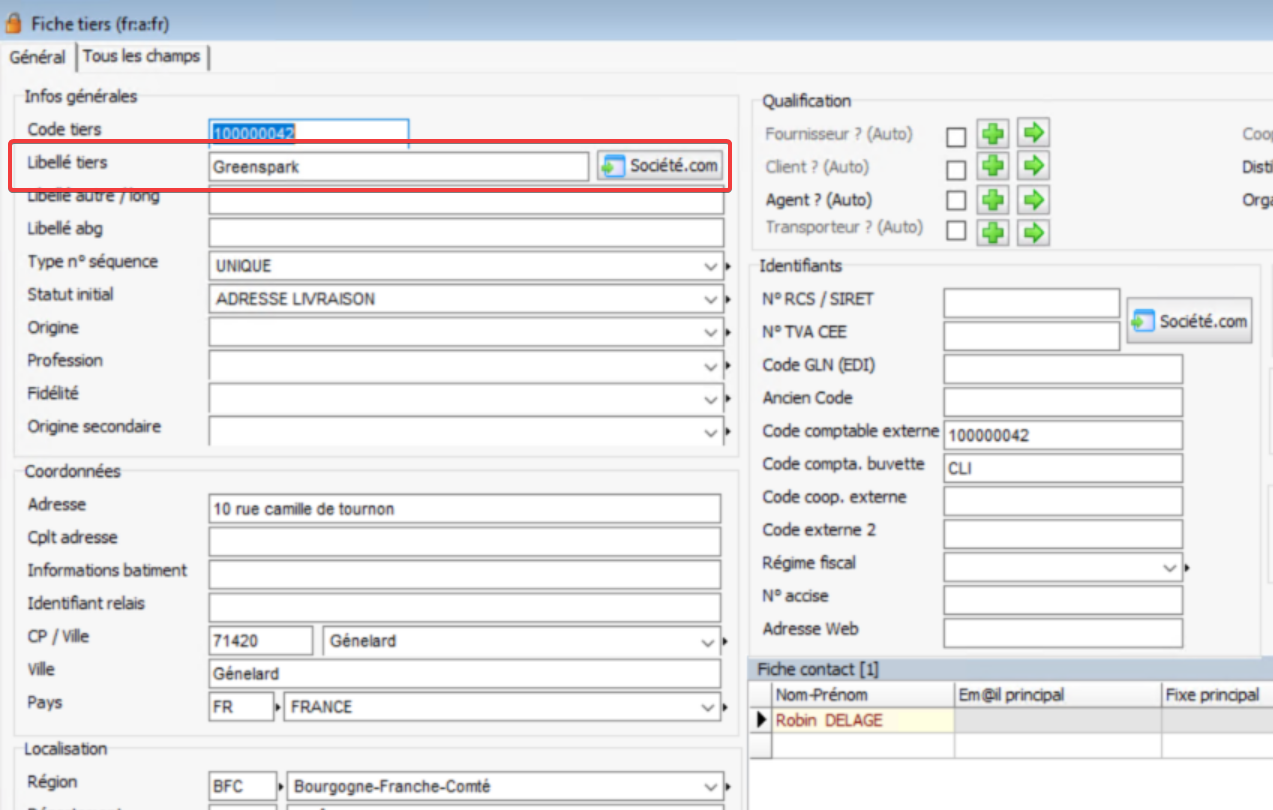1273x810 pixels.
Task: Click green plus icon beside Fournisseur
Action: coord(992,134)
